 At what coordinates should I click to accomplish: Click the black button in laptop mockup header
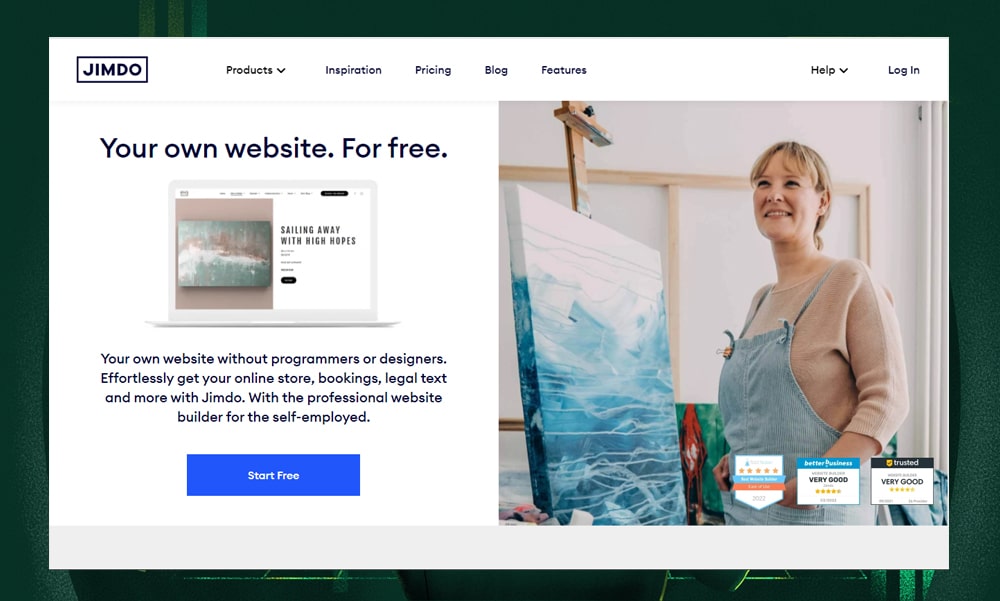[334, 193]
